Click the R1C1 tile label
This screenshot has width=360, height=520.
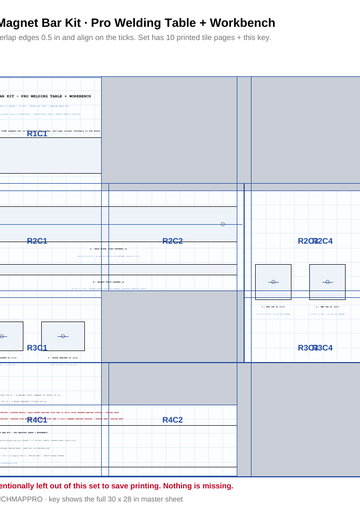(37, 134)
